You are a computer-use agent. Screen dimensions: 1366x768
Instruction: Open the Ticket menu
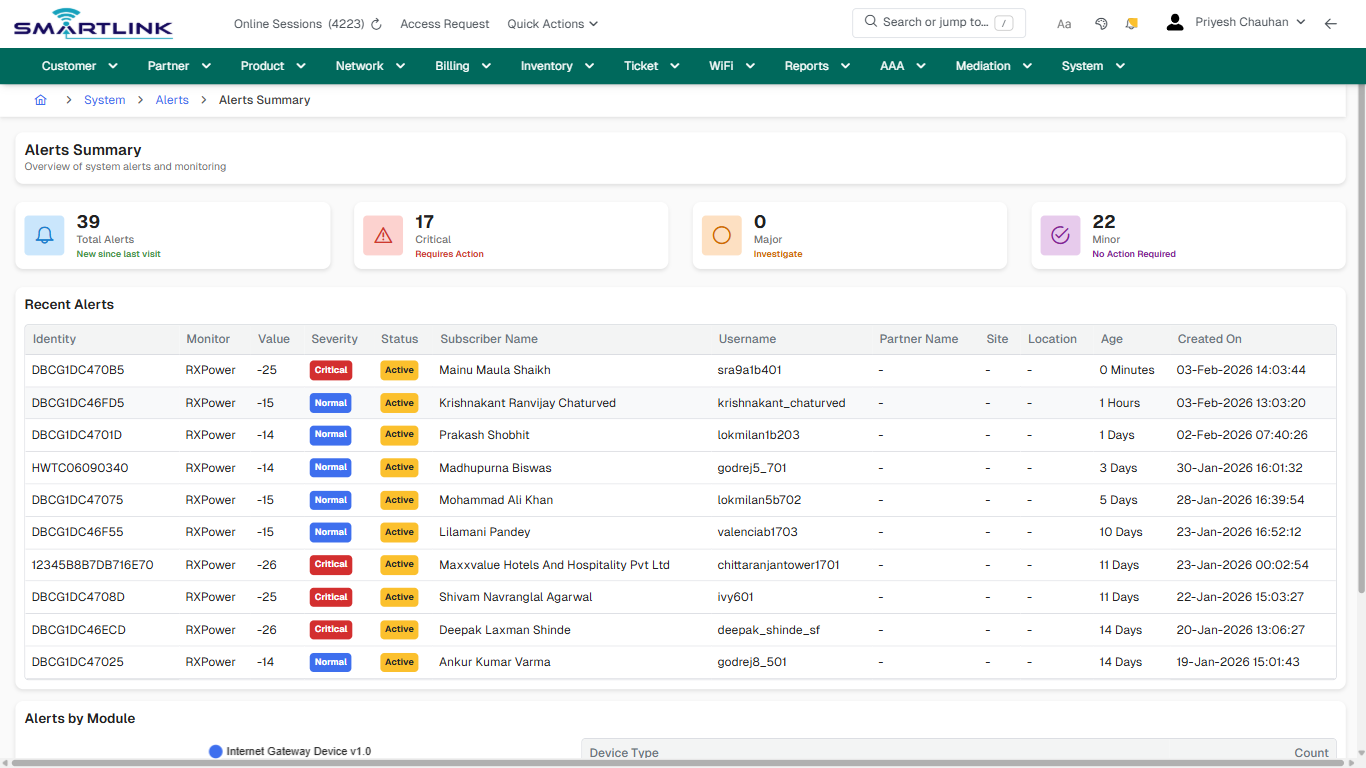(x=650, y=65)
